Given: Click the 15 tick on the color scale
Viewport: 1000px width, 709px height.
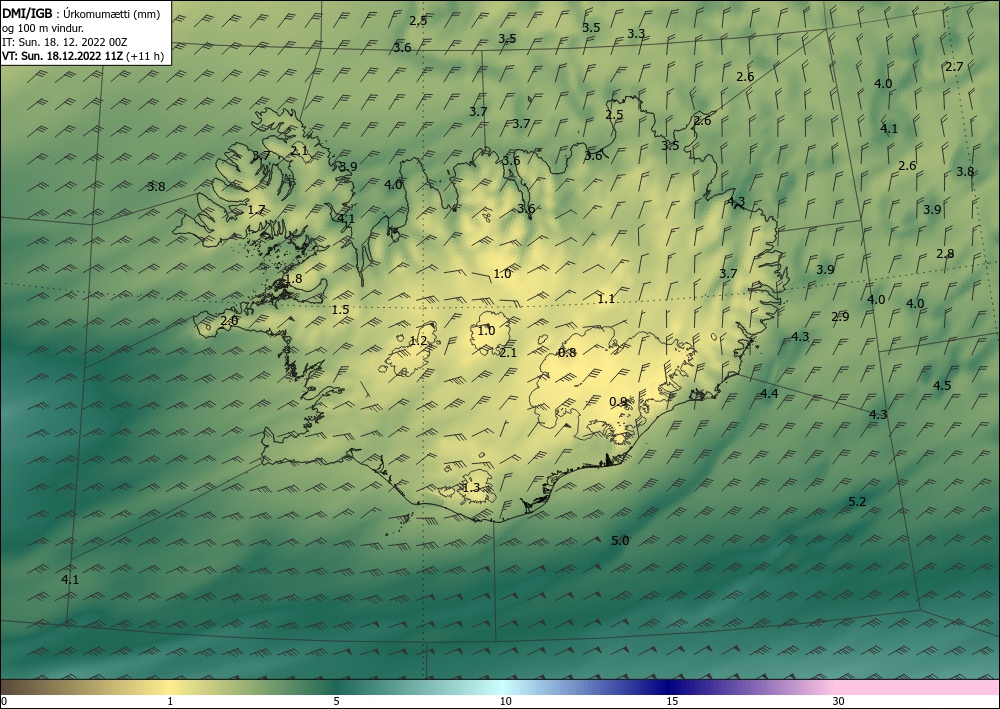Looking at the screenshot, I should (x=672, y=701).
